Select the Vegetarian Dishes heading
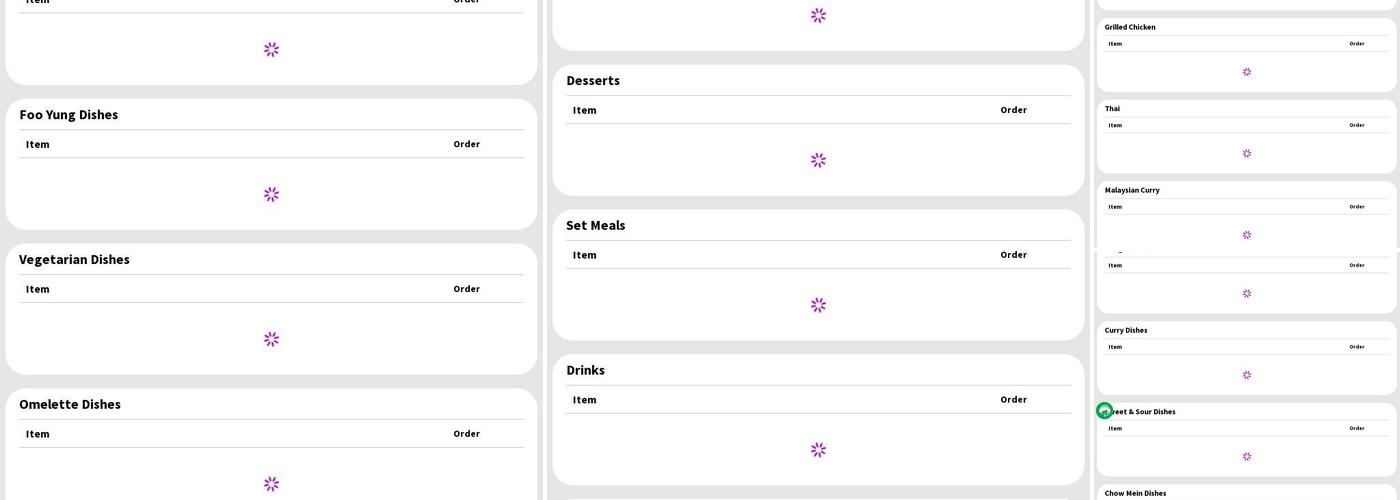The width and height of the screenshot is (1400, 500). coord(74,260)
